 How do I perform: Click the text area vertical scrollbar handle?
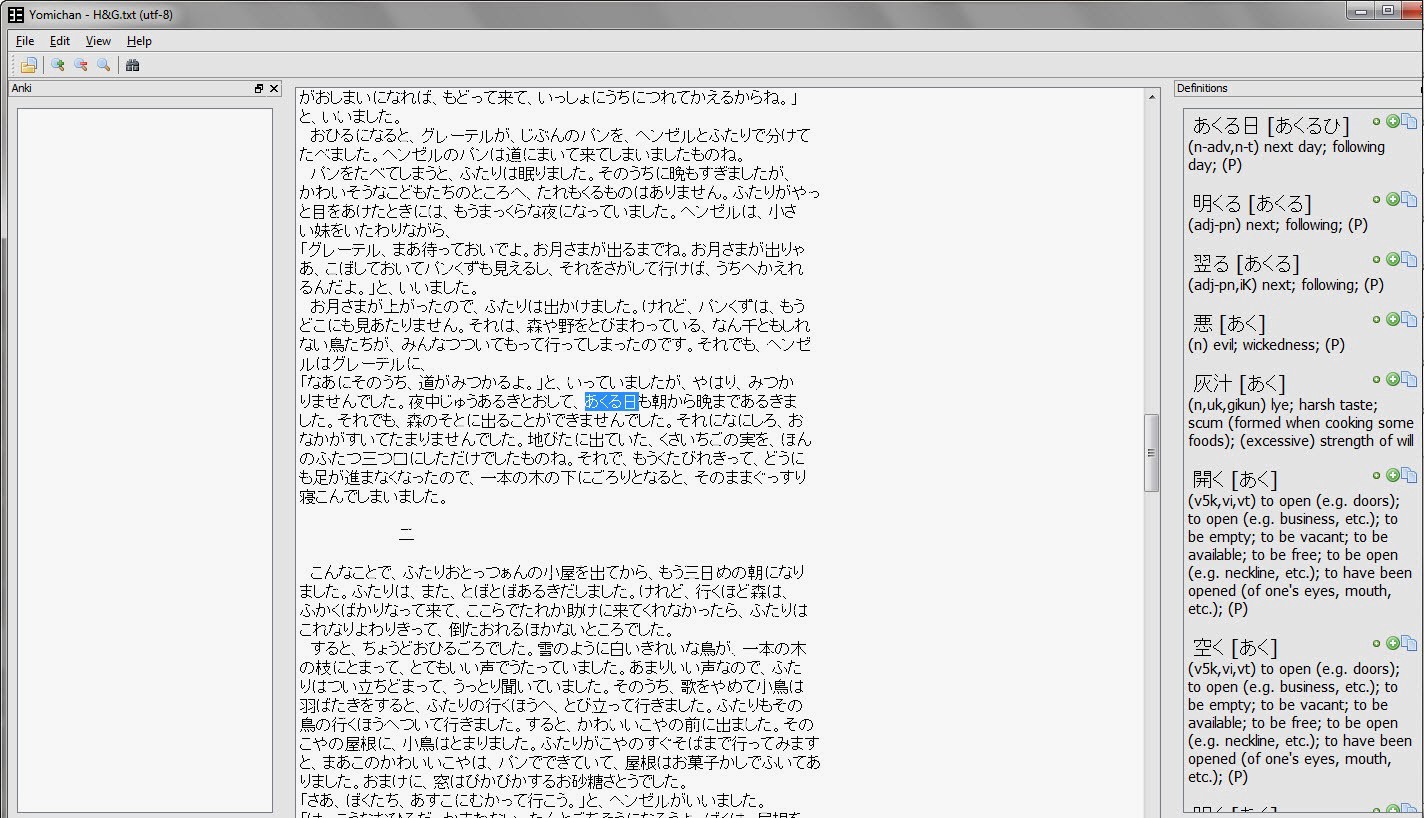(1151, 452)
